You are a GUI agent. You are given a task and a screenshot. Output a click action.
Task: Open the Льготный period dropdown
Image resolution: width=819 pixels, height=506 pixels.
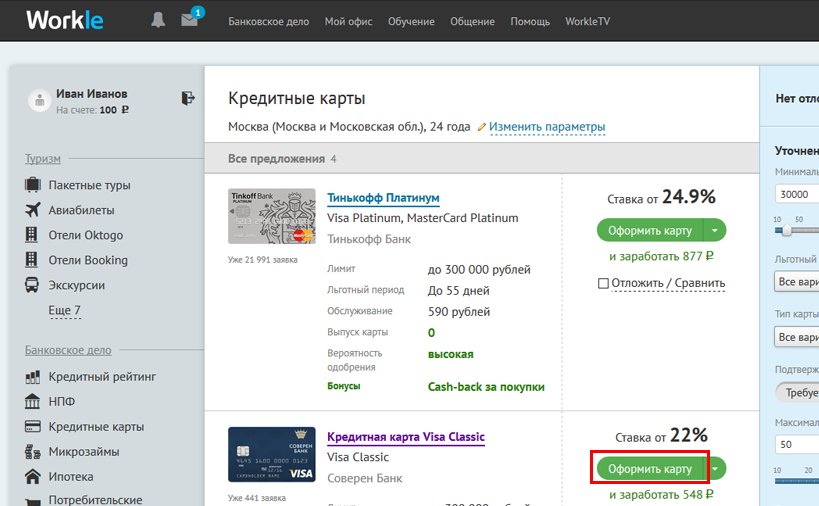pos(796,281)
